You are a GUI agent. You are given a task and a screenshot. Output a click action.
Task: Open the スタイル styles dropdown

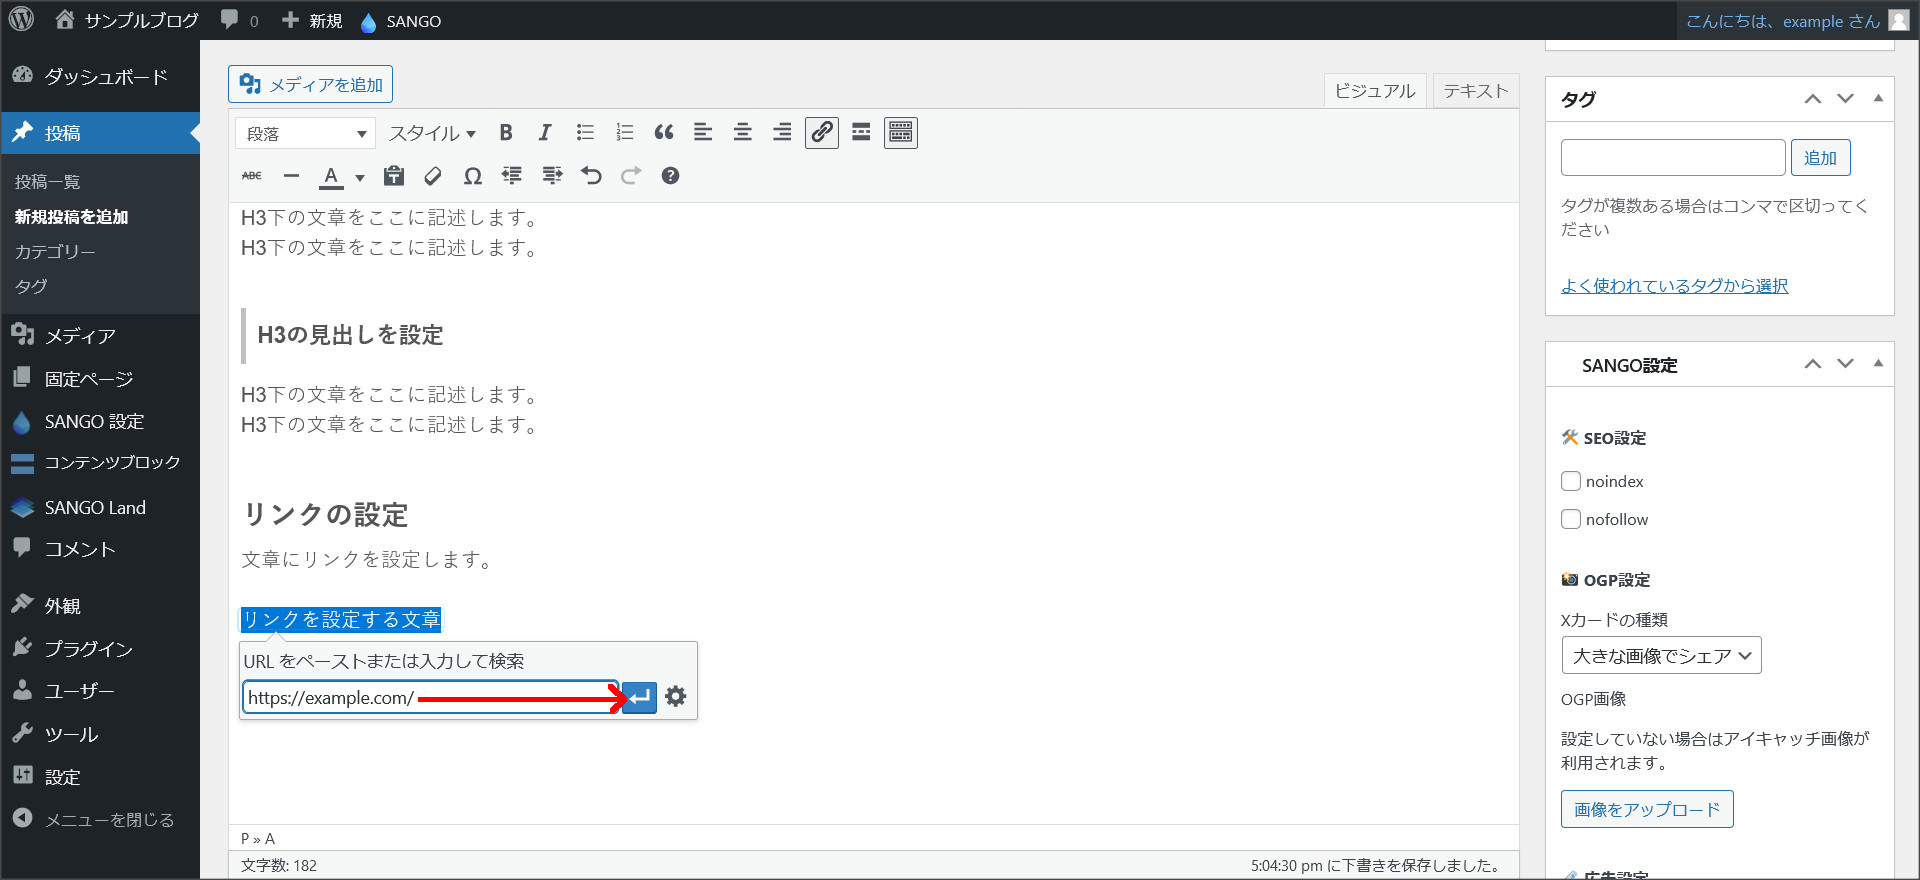tap(432, 134)
